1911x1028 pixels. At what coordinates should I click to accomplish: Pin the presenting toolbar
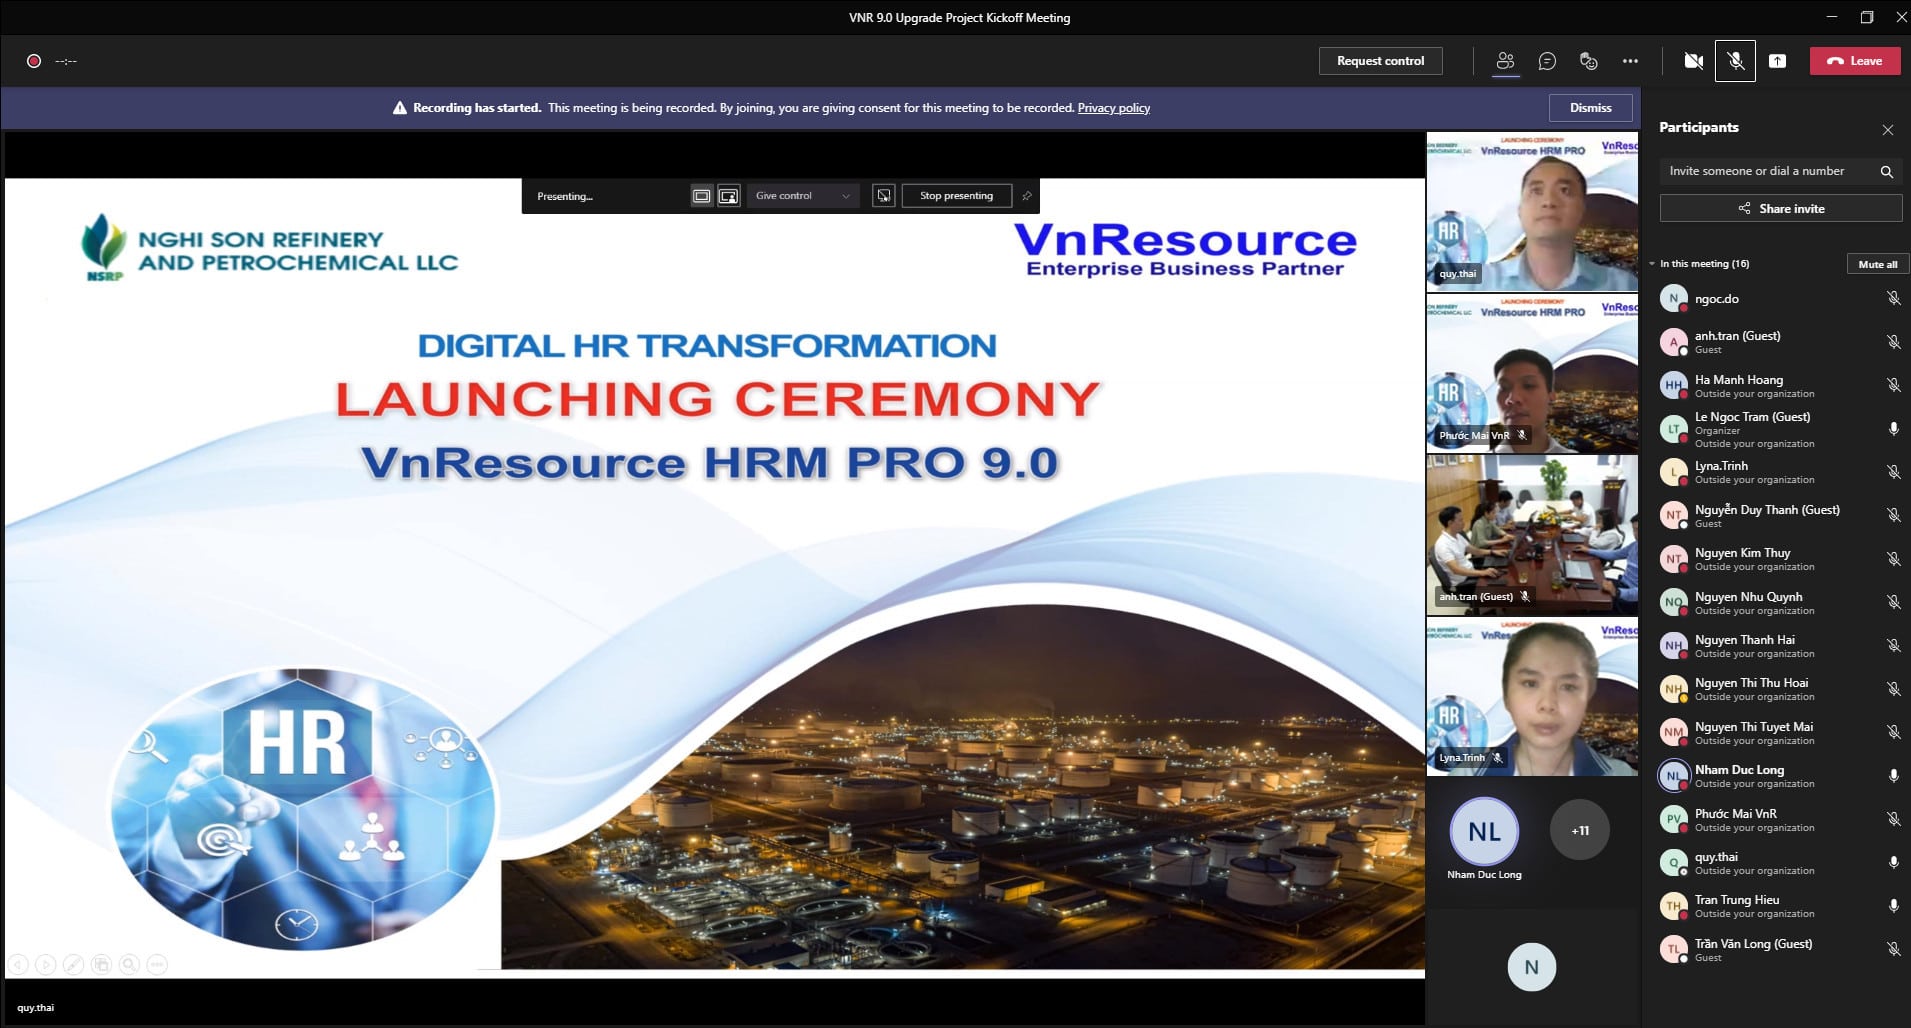1026,196
